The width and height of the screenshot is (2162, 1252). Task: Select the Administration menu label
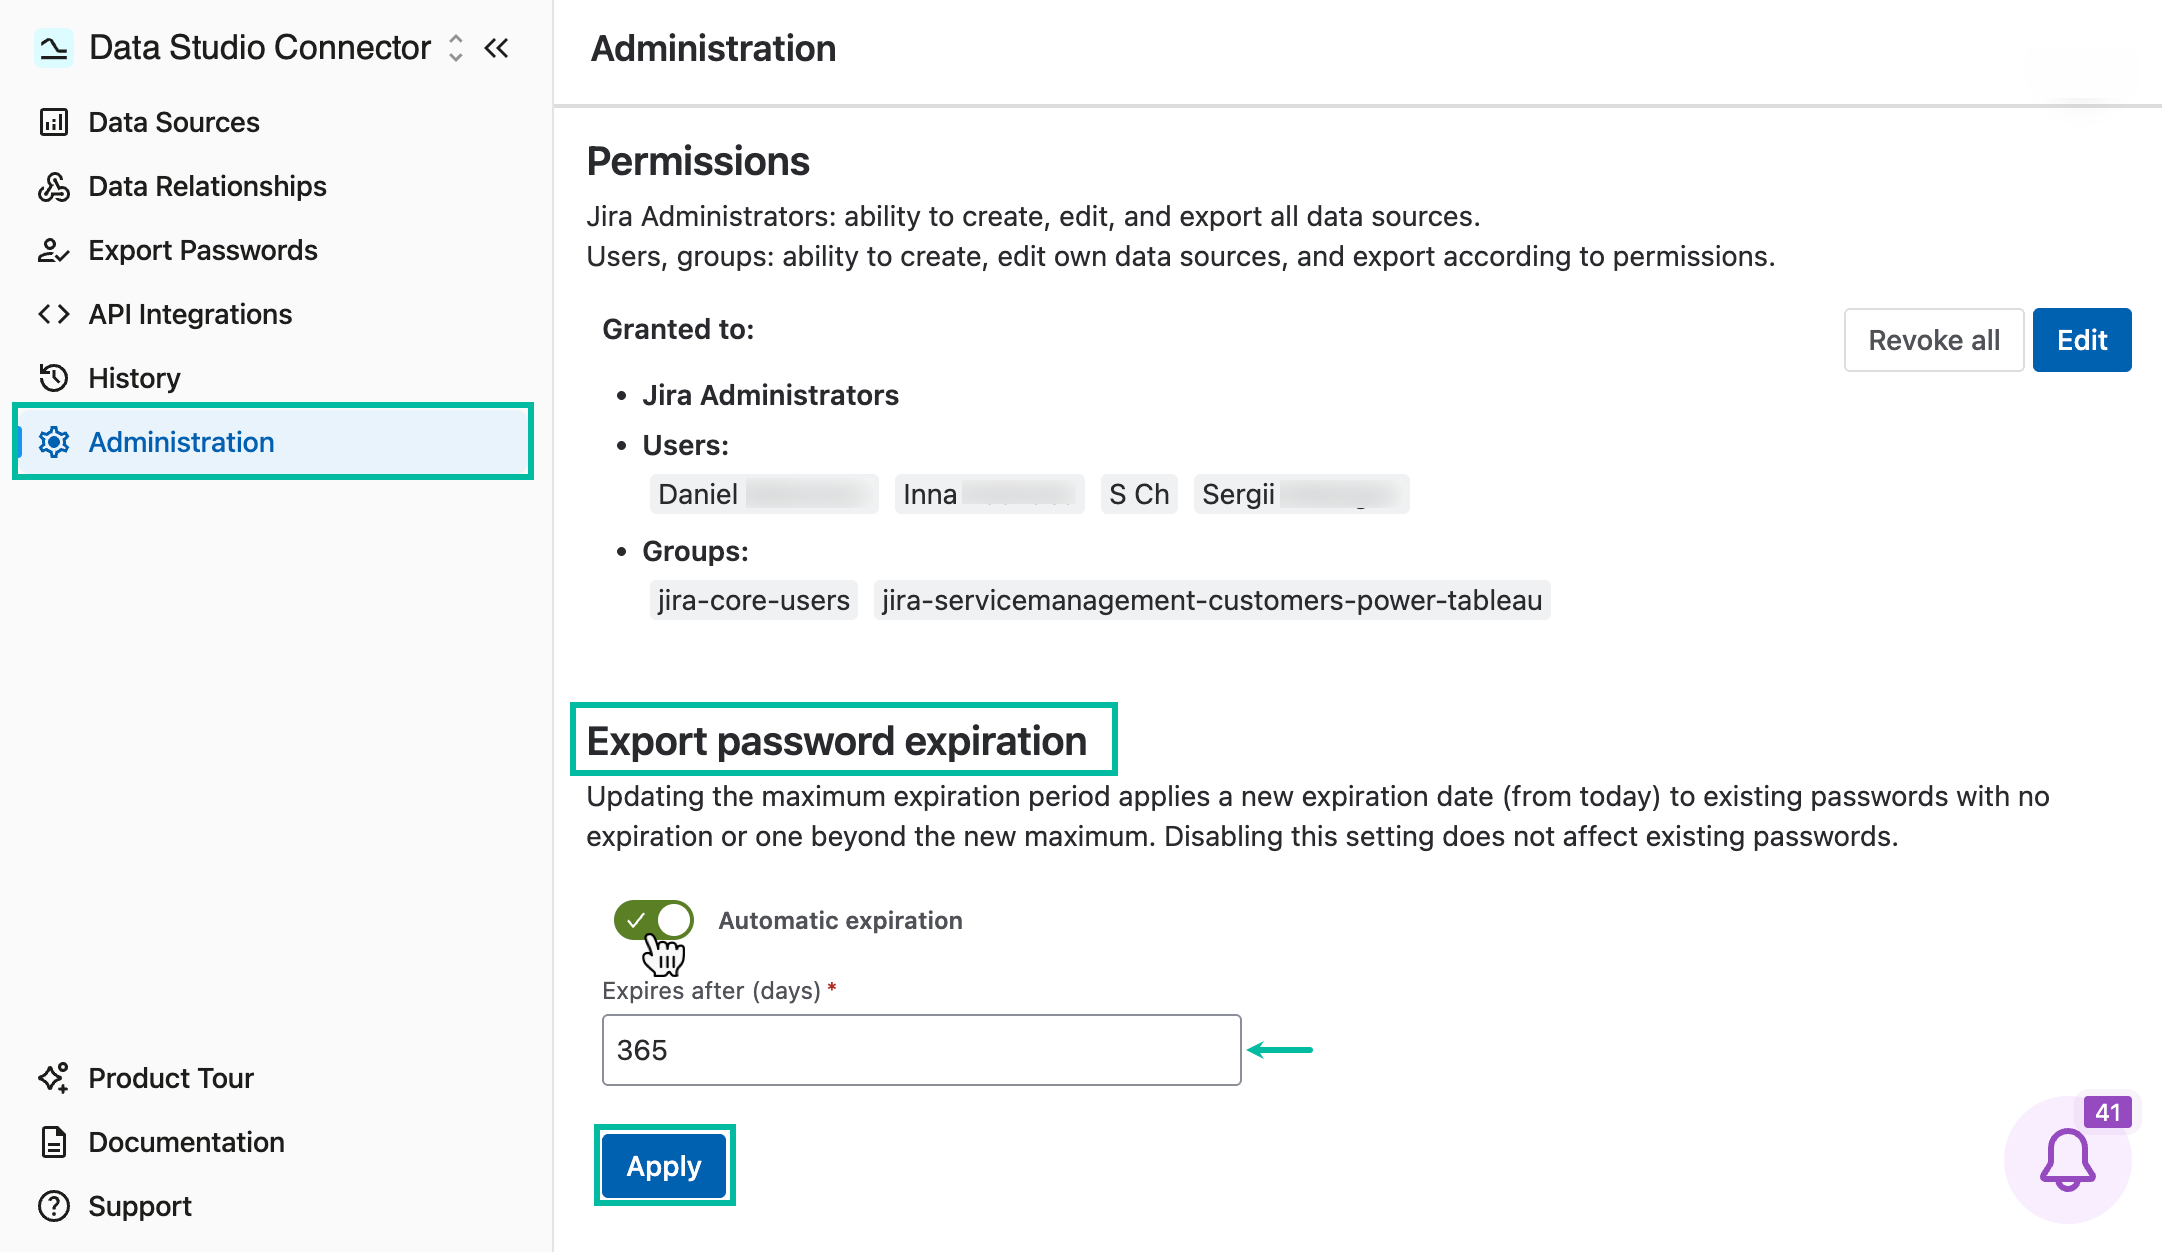point(181,442)
